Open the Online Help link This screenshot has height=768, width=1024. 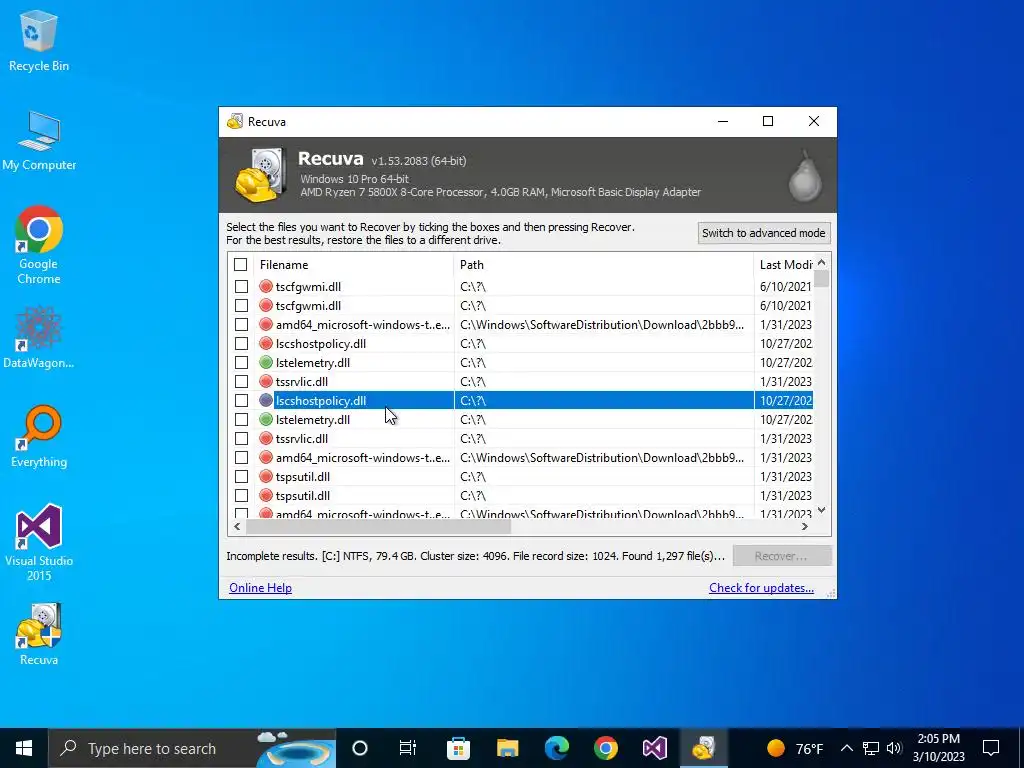pos(260,588)
